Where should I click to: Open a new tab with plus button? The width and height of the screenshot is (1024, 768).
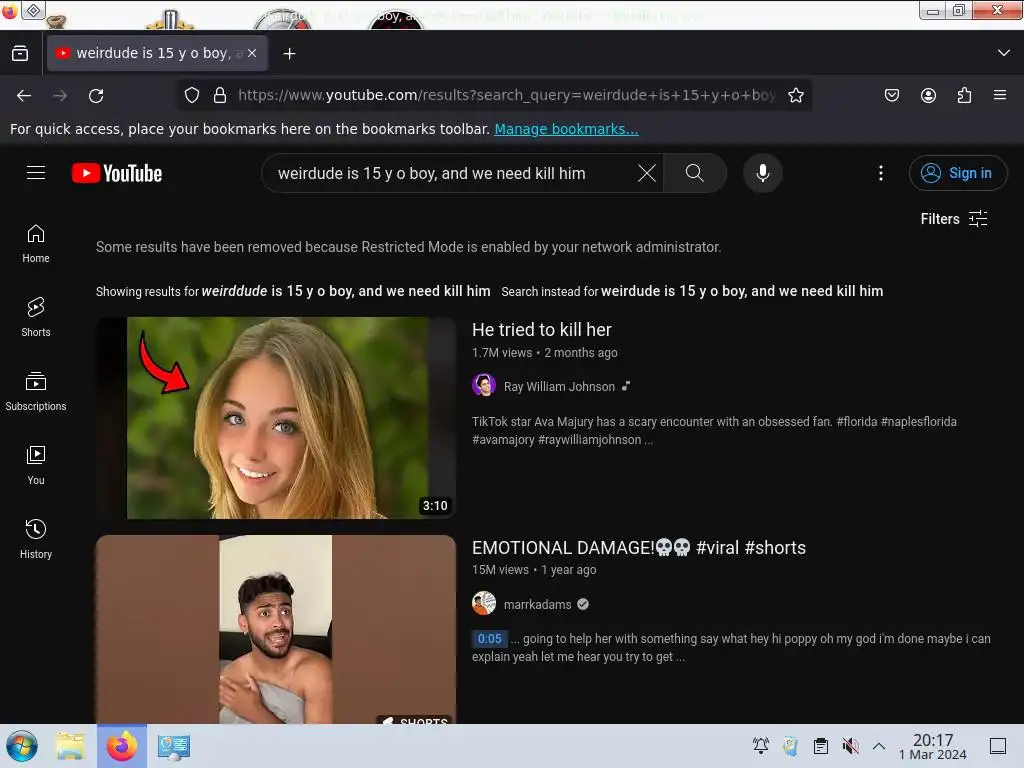pos(289,54)
